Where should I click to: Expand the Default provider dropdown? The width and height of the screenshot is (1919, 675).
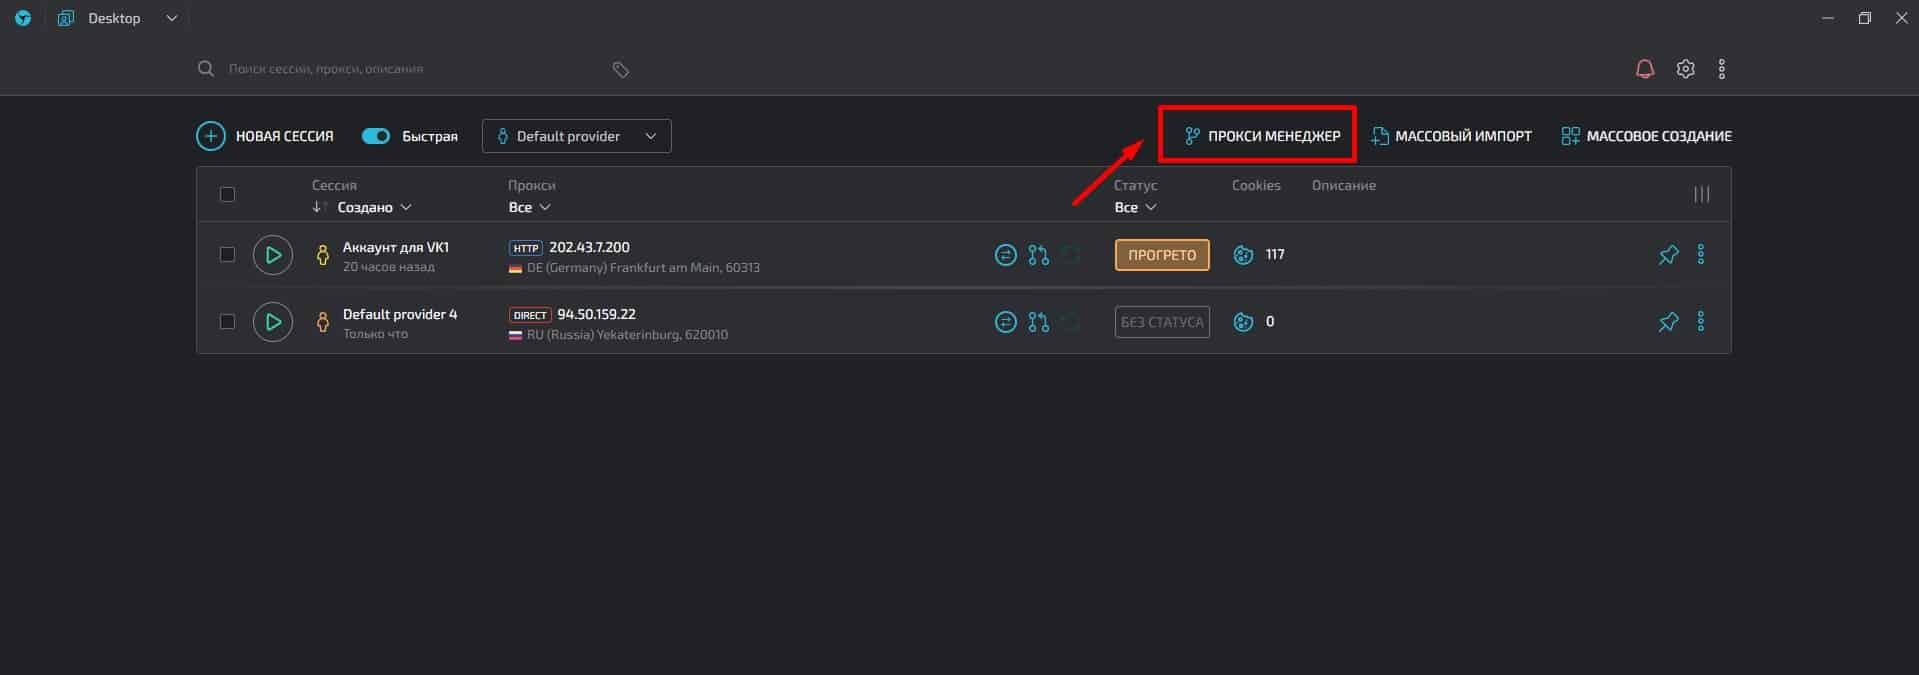click(576, 136)
